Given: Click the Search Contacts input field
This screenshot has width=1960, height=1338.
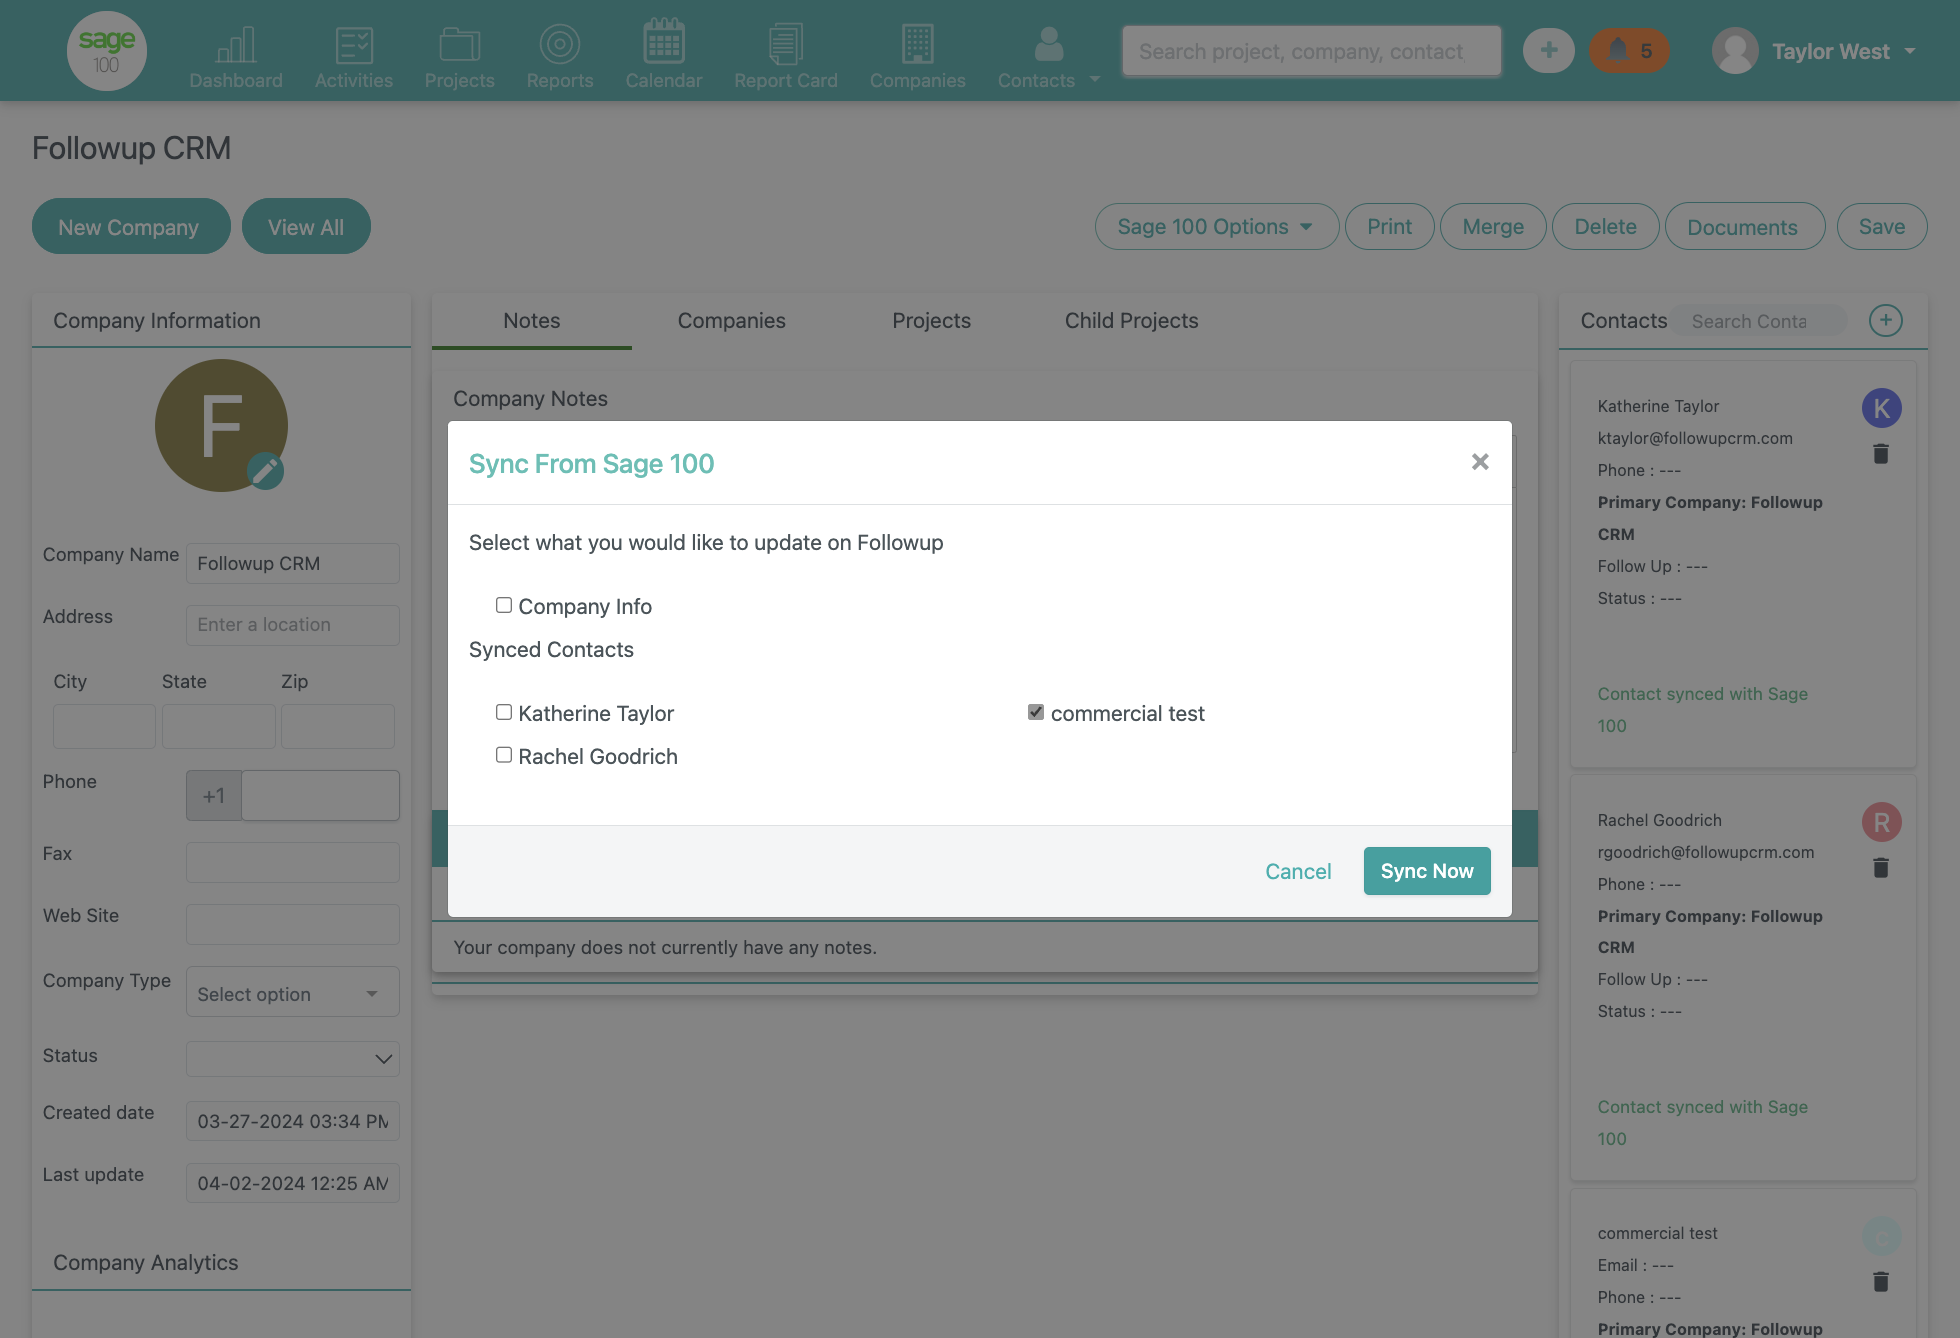Looking at the screenshot, I should click(x=1760, y=321).
